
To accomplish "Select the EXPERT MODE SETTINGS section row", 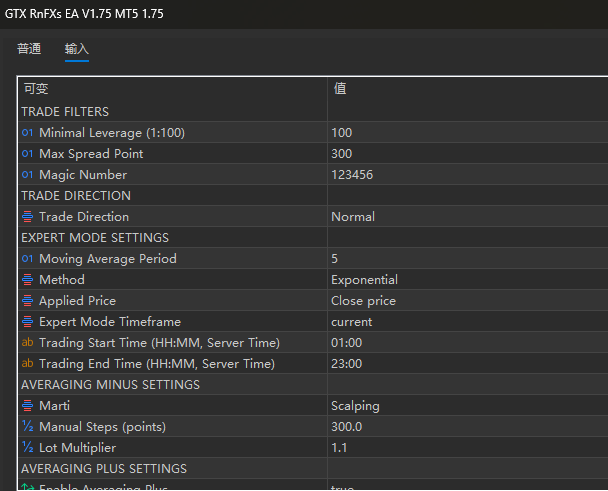I will pyautogui.click(x=313, y=237).
